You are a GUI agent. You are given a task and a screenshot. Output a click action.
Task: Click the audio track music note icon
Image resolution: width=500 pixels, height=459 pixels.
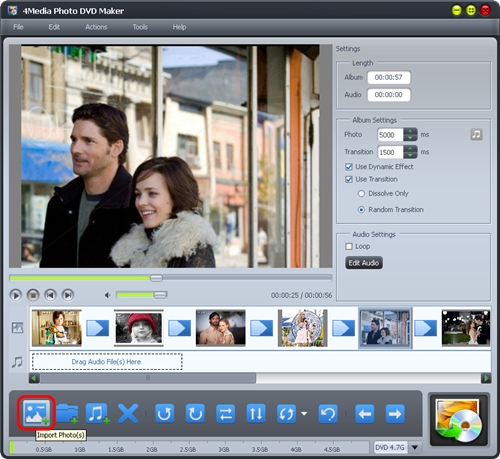17,362
